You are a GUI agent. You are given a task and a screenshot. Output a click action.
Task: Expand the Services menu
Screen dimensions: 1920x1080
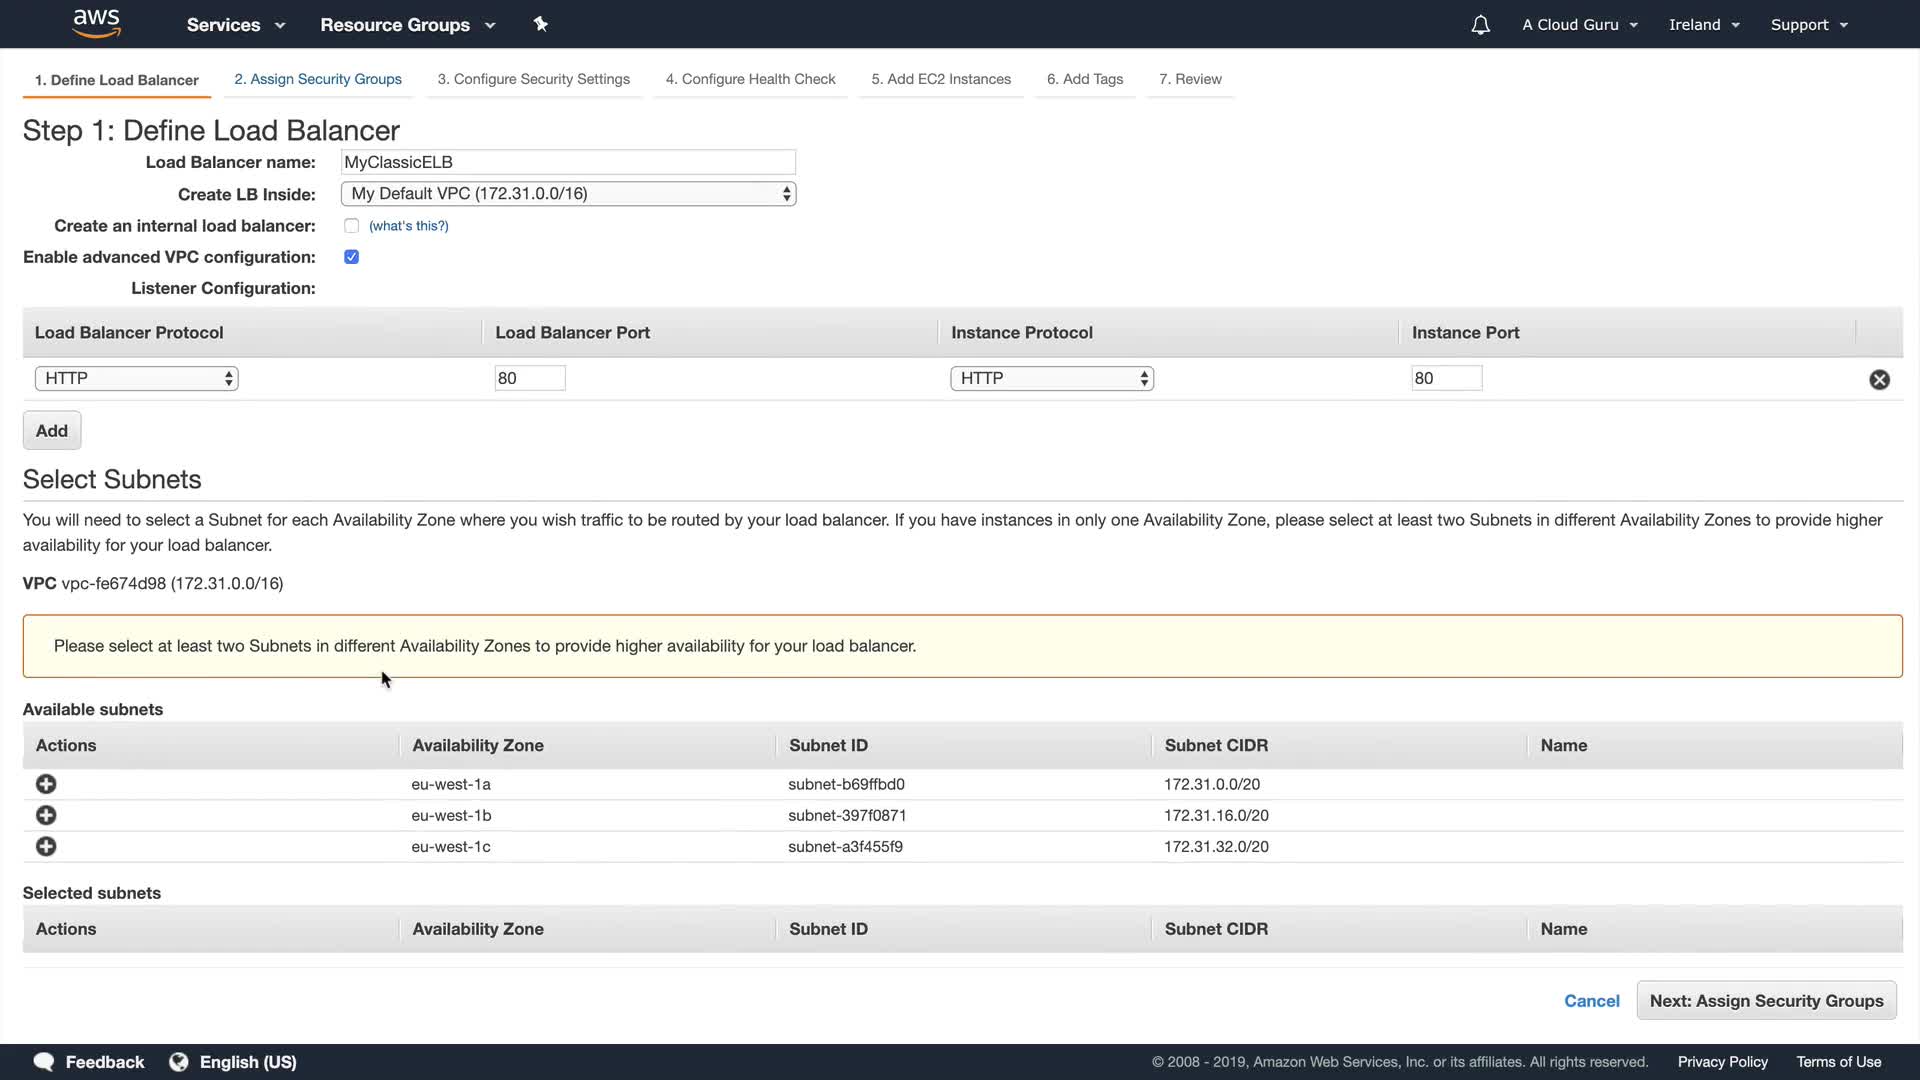(235, 25)
